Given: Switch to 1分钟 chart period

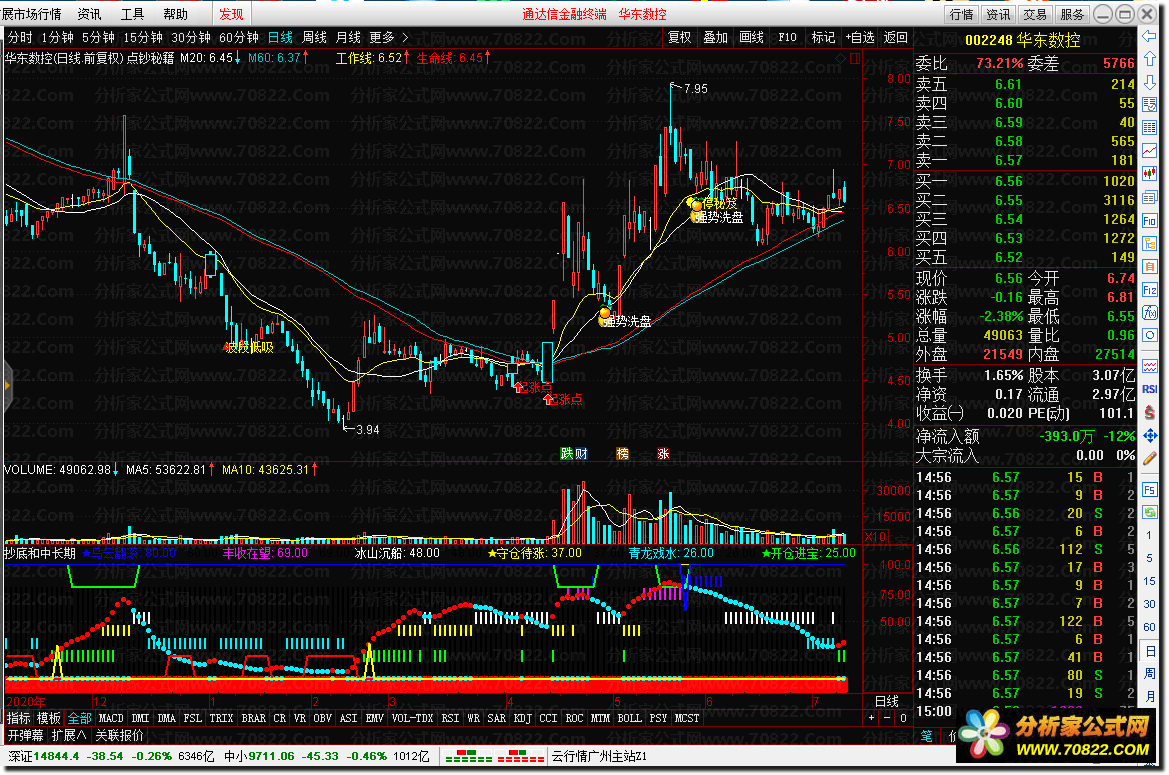Looking at the screenshot, I should 57,37.
